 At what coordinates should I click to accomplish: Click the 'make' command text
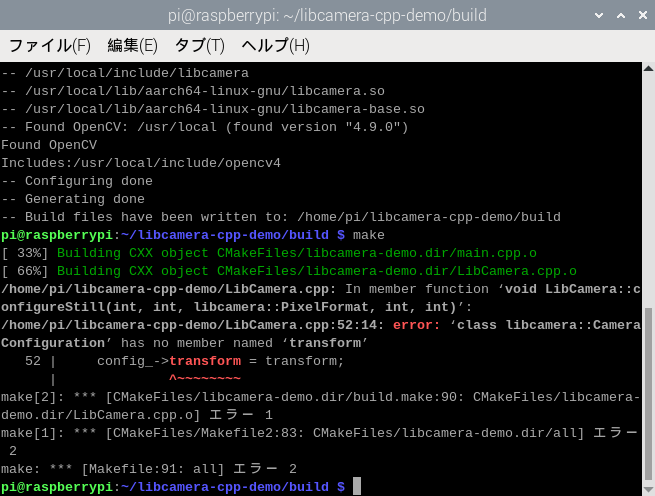pos(368,235)
